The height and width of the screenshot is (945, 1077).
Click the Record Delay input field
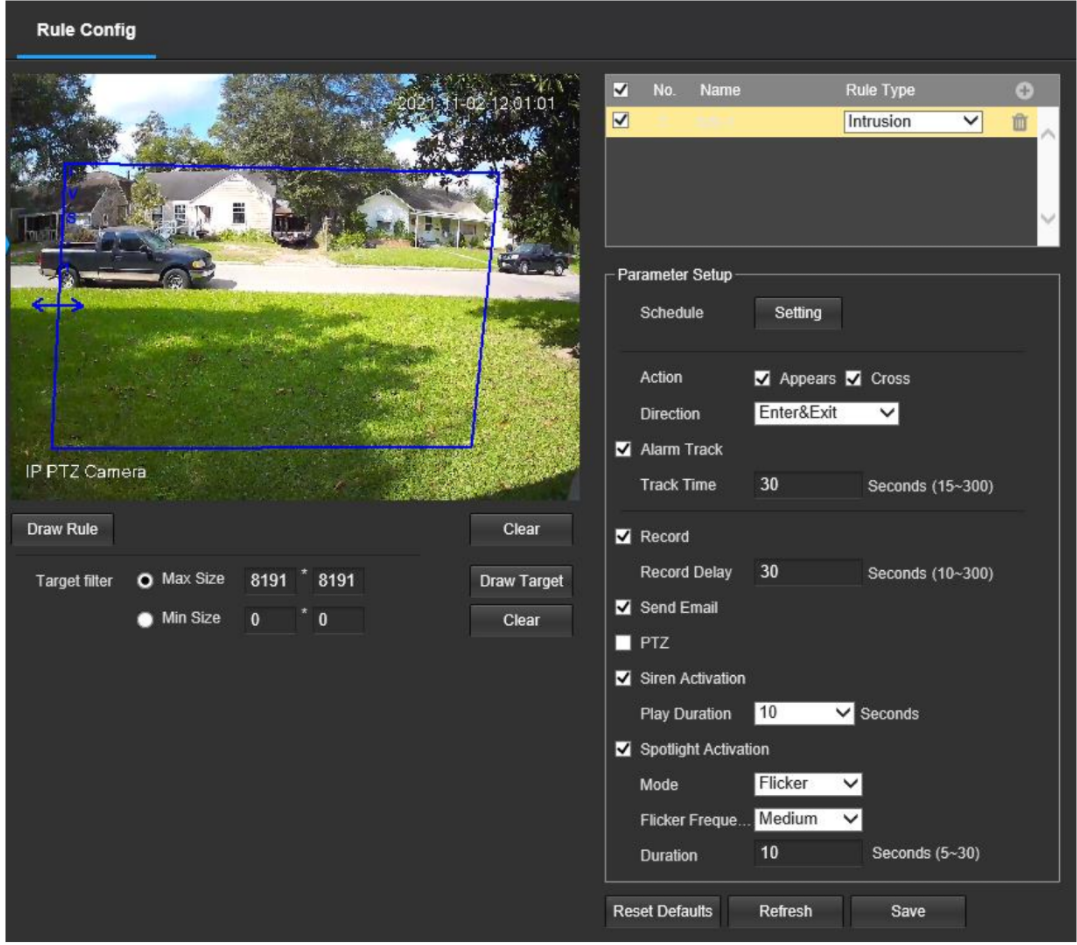pos(807,572)
